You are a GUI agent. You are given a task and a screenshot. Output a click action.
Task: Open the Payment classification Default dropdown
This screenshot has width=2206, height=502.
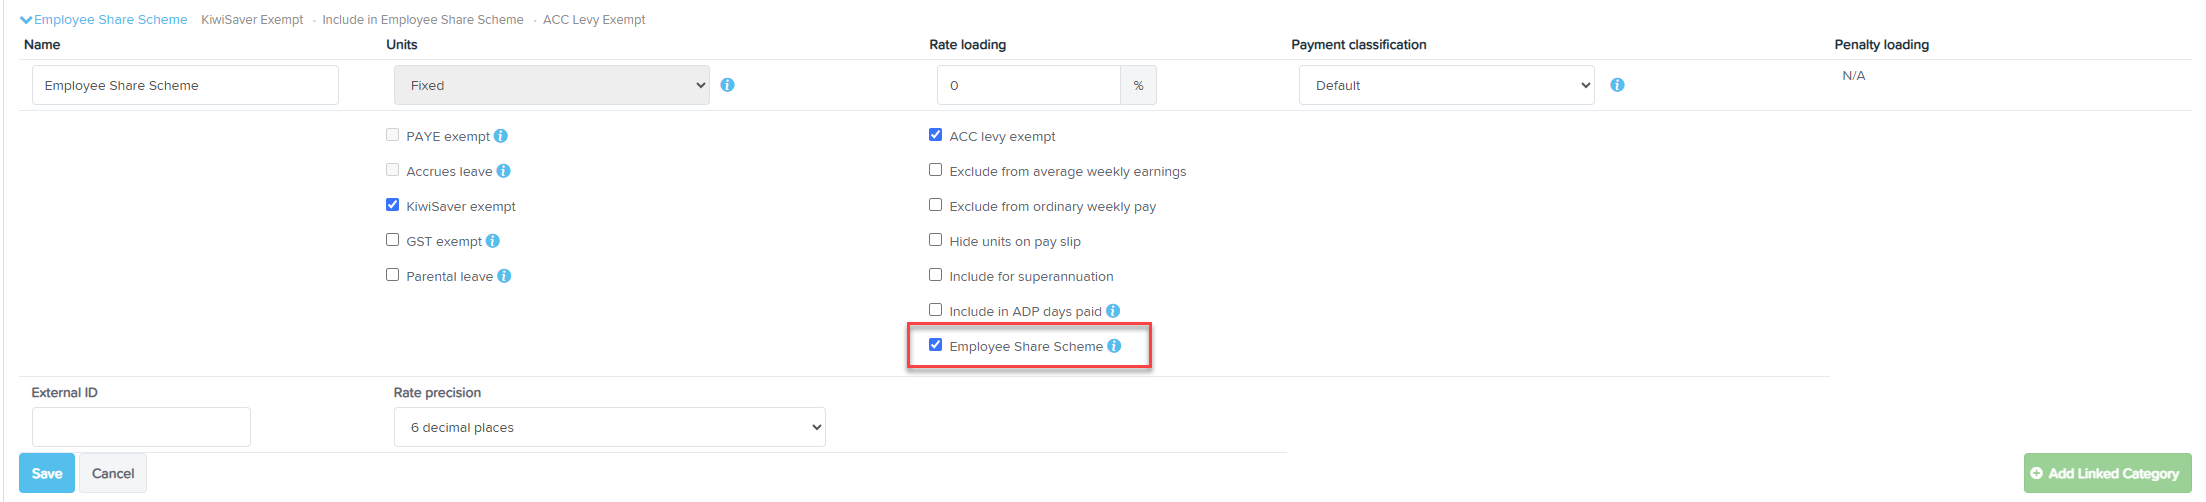[1447, 85]
